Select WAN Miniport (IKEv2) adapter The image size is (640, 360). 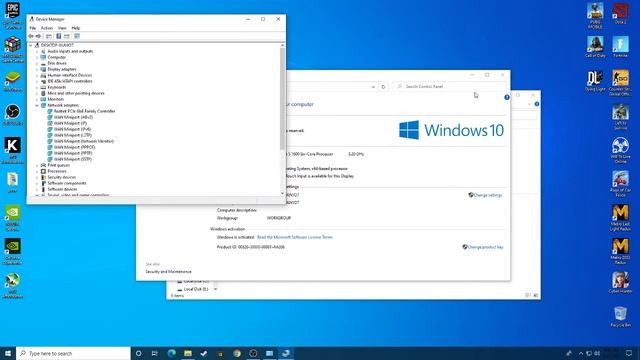(x=73, y=117)
